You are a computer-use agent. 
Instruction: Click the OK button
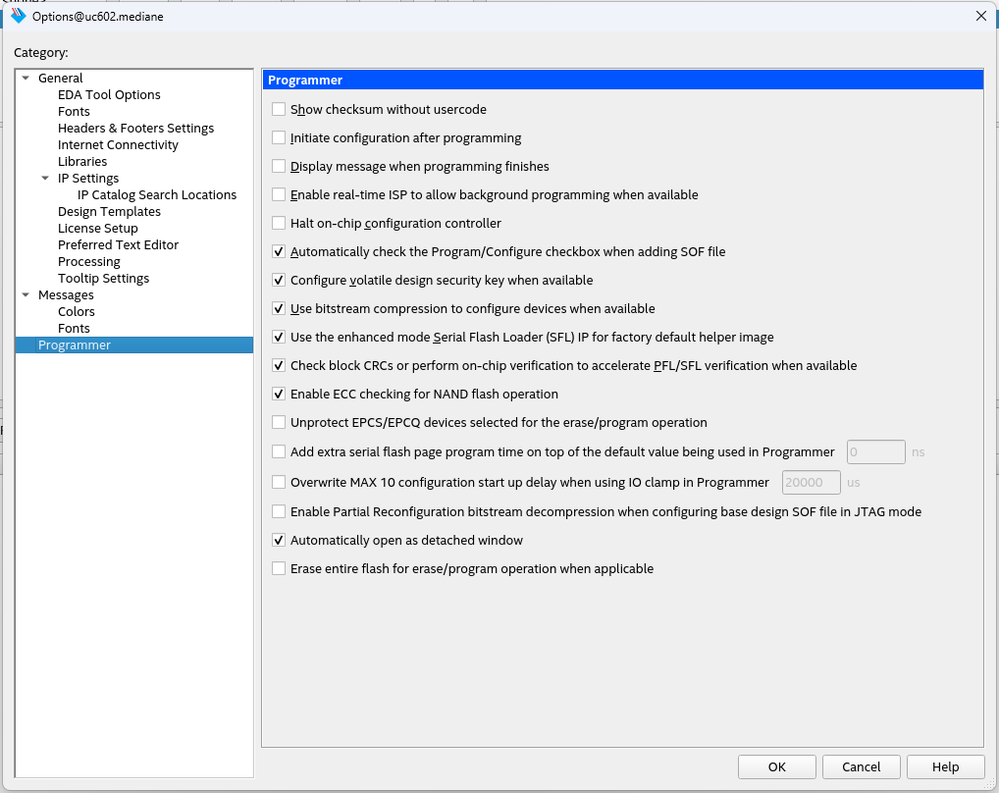(777, 767)
